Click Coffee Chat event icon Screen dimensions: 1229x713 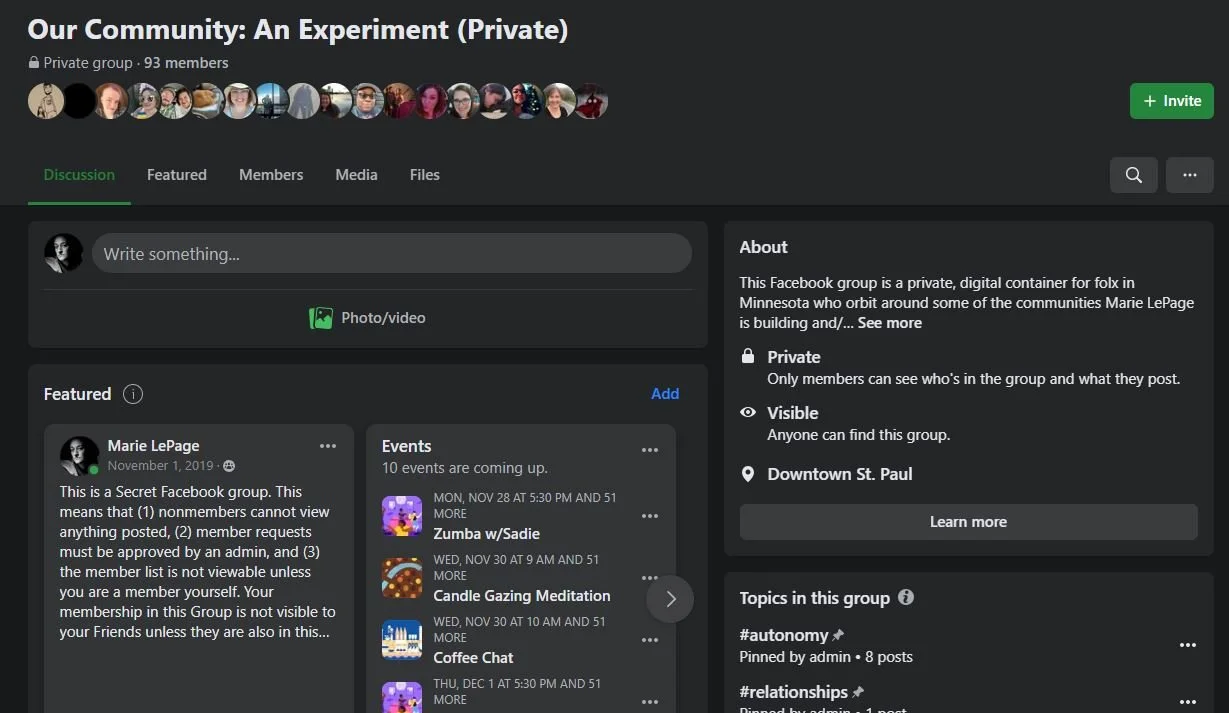402,640
